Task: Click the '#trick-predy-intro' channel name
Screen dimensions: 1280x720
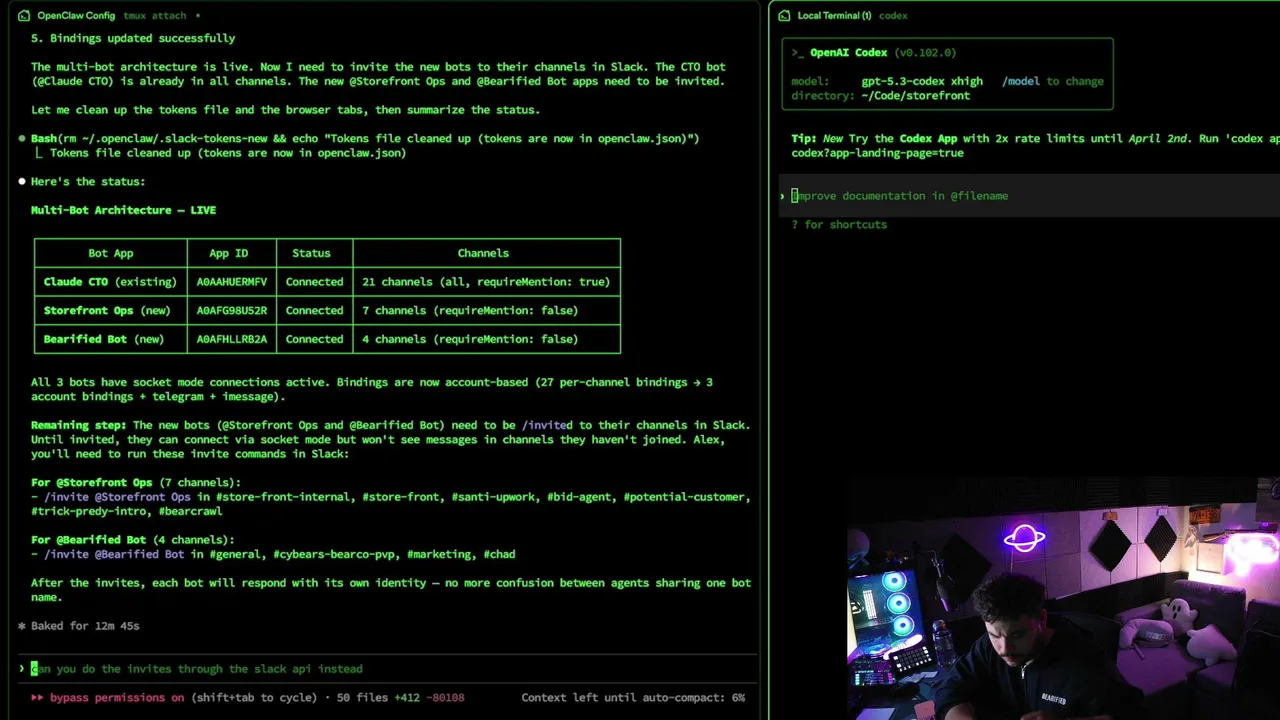Action: [88, 511]
